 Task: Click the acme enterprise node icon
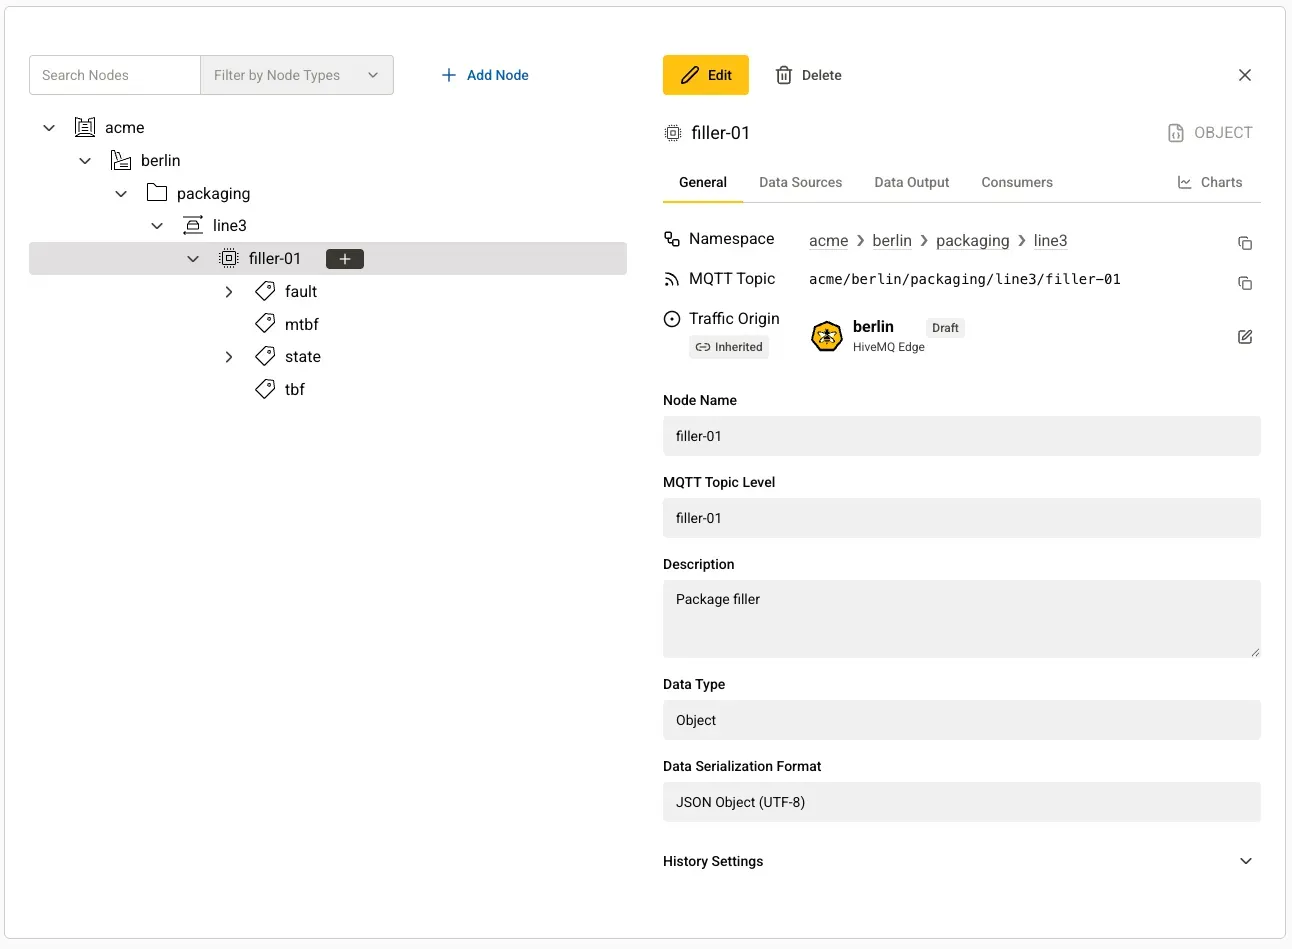[x=85, y=127]
